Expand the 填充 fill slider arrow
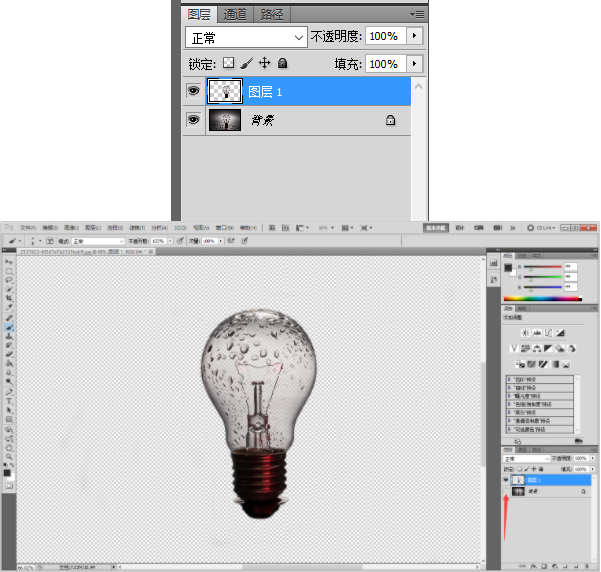 [415, 63]
